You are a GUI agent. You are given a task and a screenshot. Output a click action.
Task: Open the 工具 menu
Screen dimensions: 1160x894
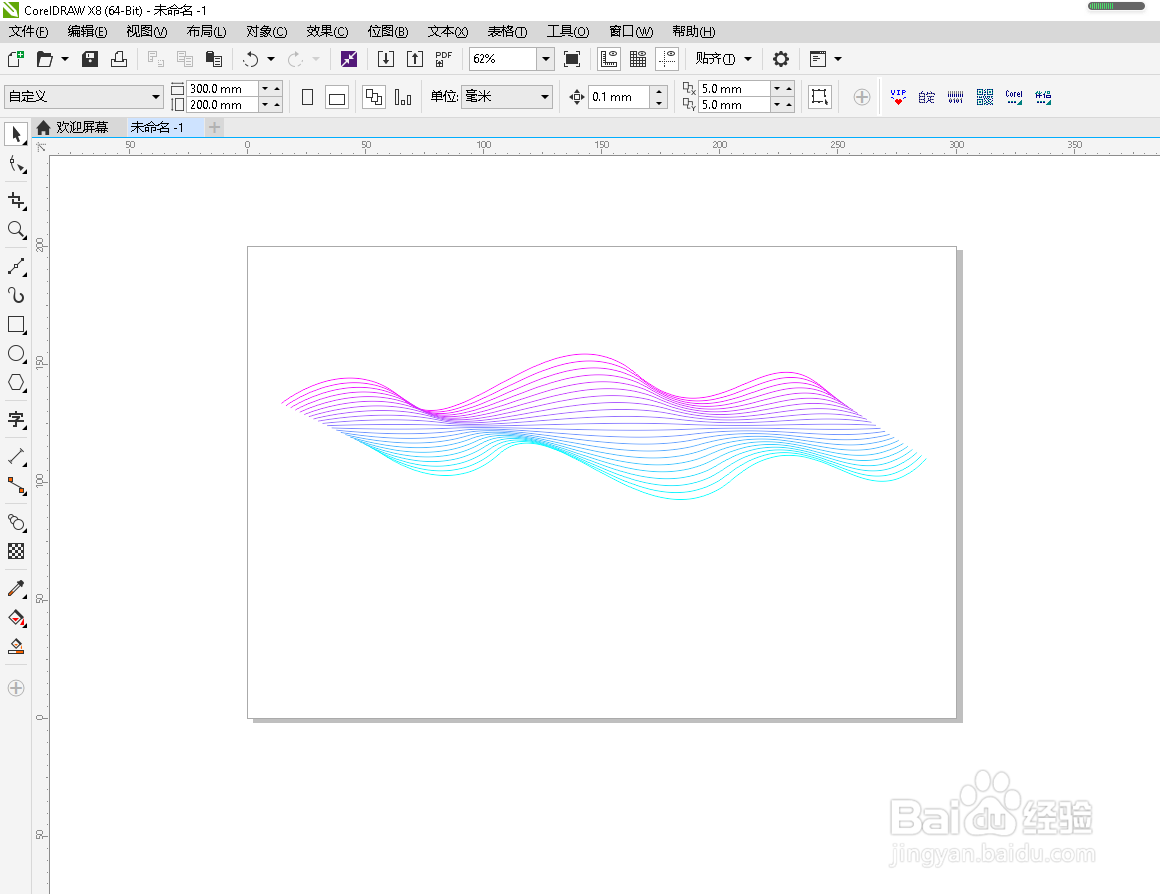(568, 31)
